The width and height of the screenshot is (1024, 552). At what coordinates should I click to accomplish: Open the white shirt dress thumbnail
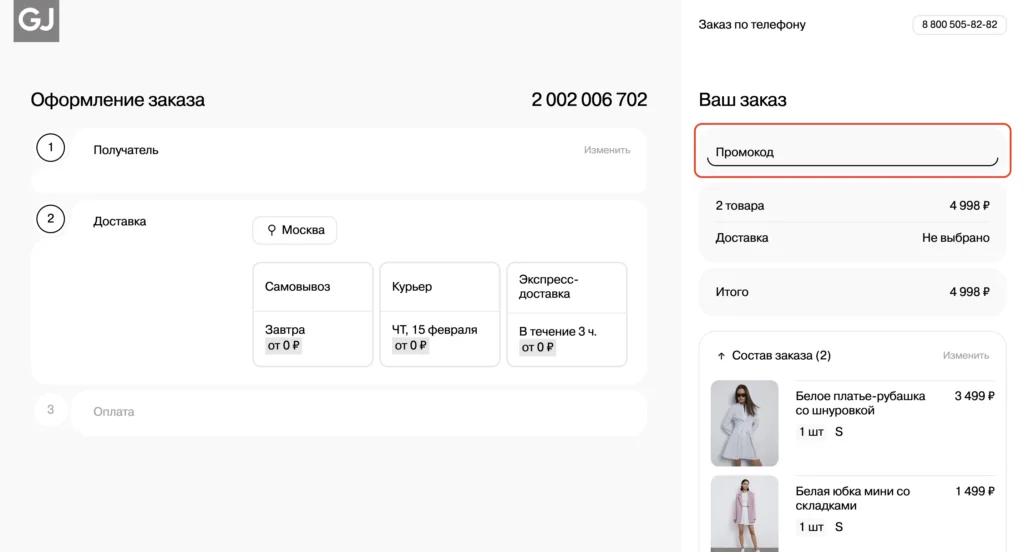tap(744, 423)
